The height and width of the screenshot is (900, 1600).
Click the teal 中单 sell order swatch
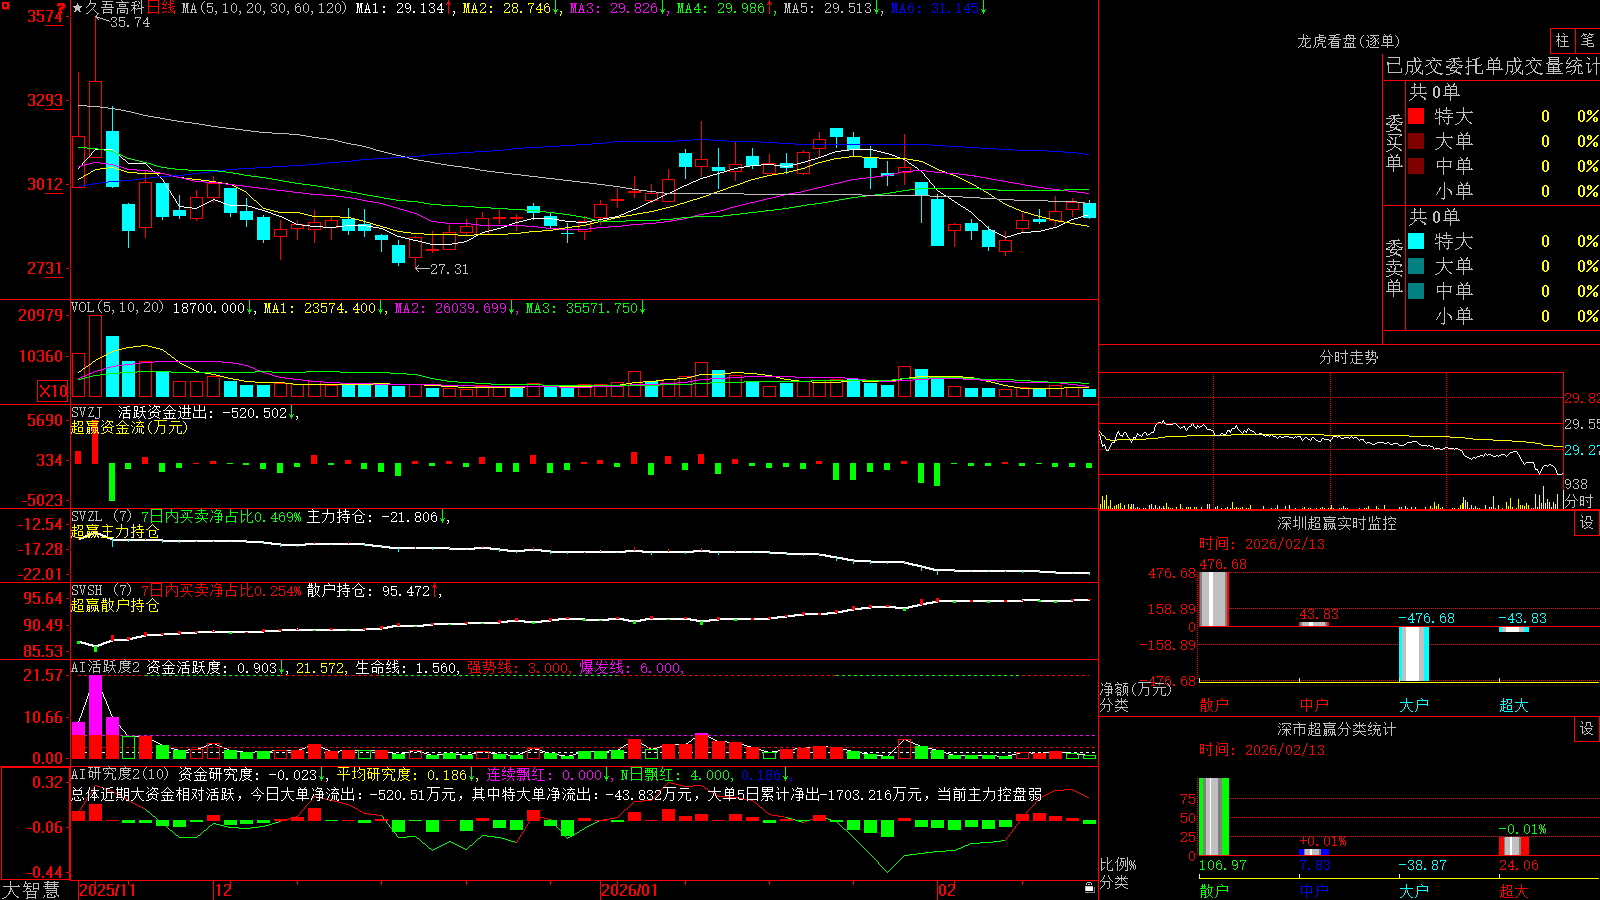[x=1416, y=291]
